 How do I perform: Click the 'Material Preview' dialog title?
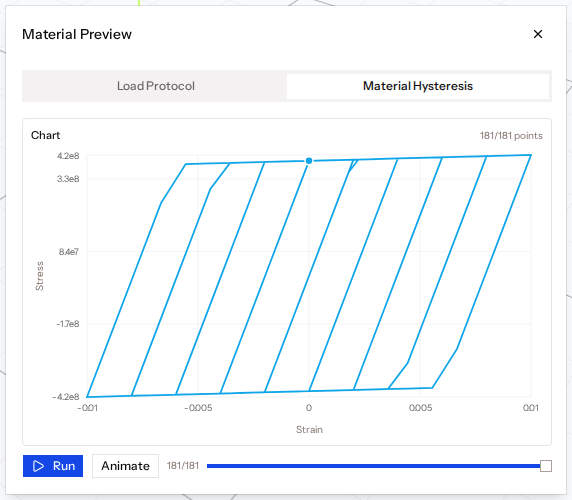[x=77, y=34]
